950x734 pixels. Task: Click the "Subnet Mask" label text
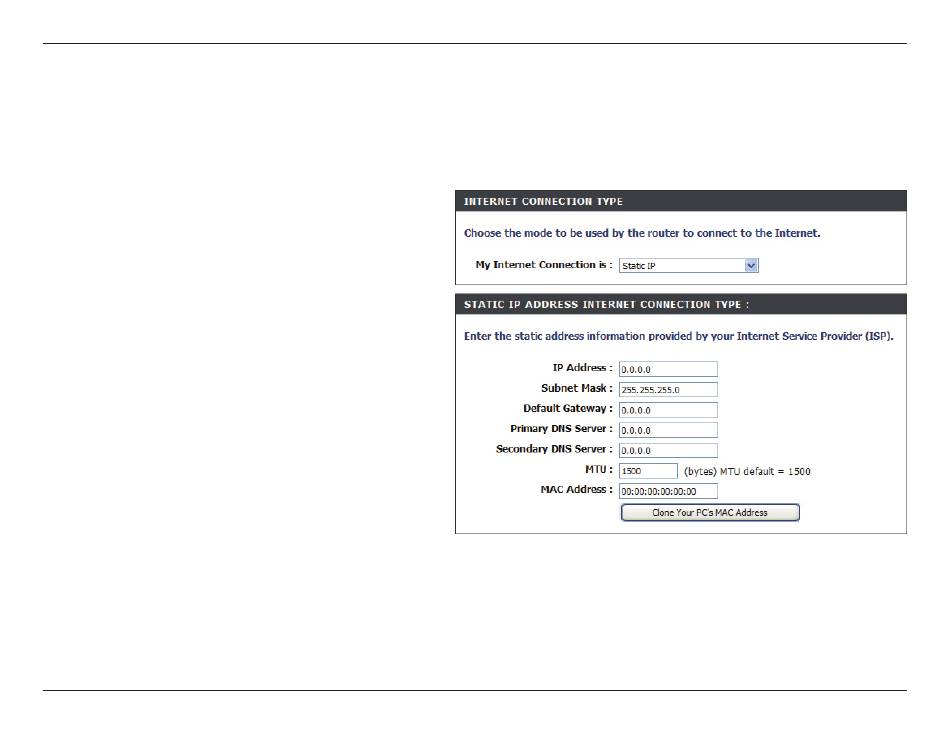click(576, 388)
